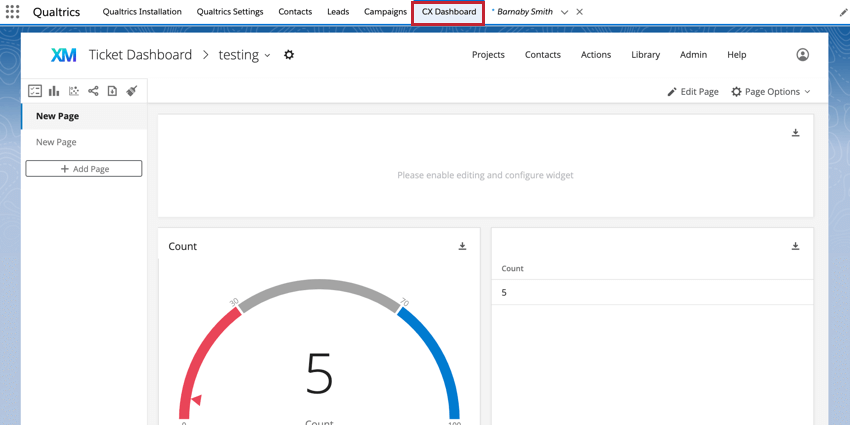The width and height of the screenshot is (850, 425).
Task: Open the Campaigns tab
Action: pyautogui.click(x=385, y=12)
